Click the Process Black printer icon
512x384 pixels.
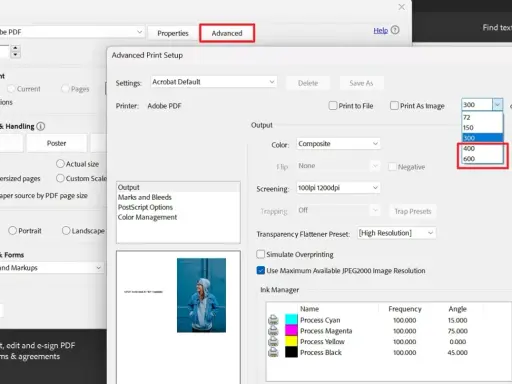pos(273,352)
